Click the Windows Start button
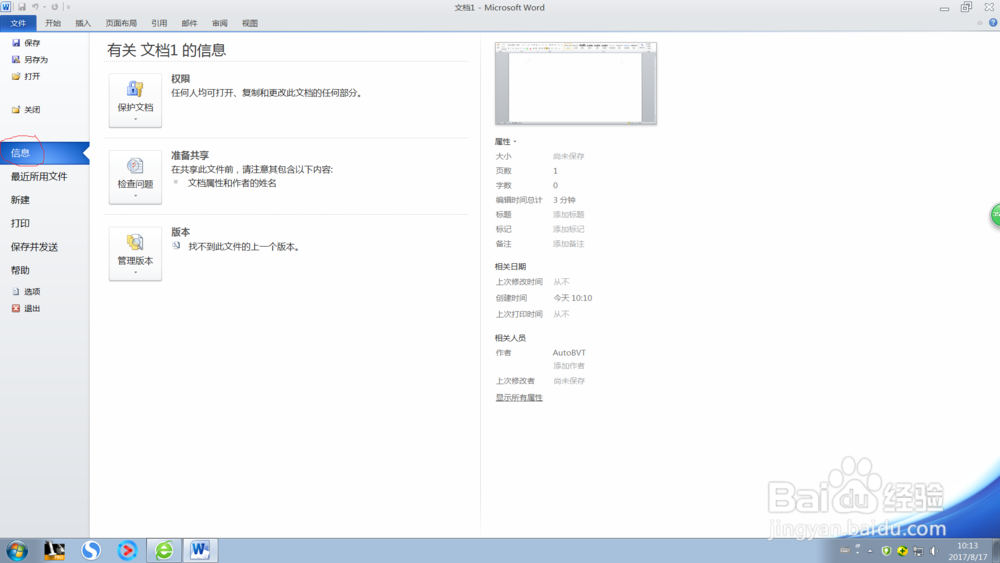1000x563 pixels. pos(17,550)
